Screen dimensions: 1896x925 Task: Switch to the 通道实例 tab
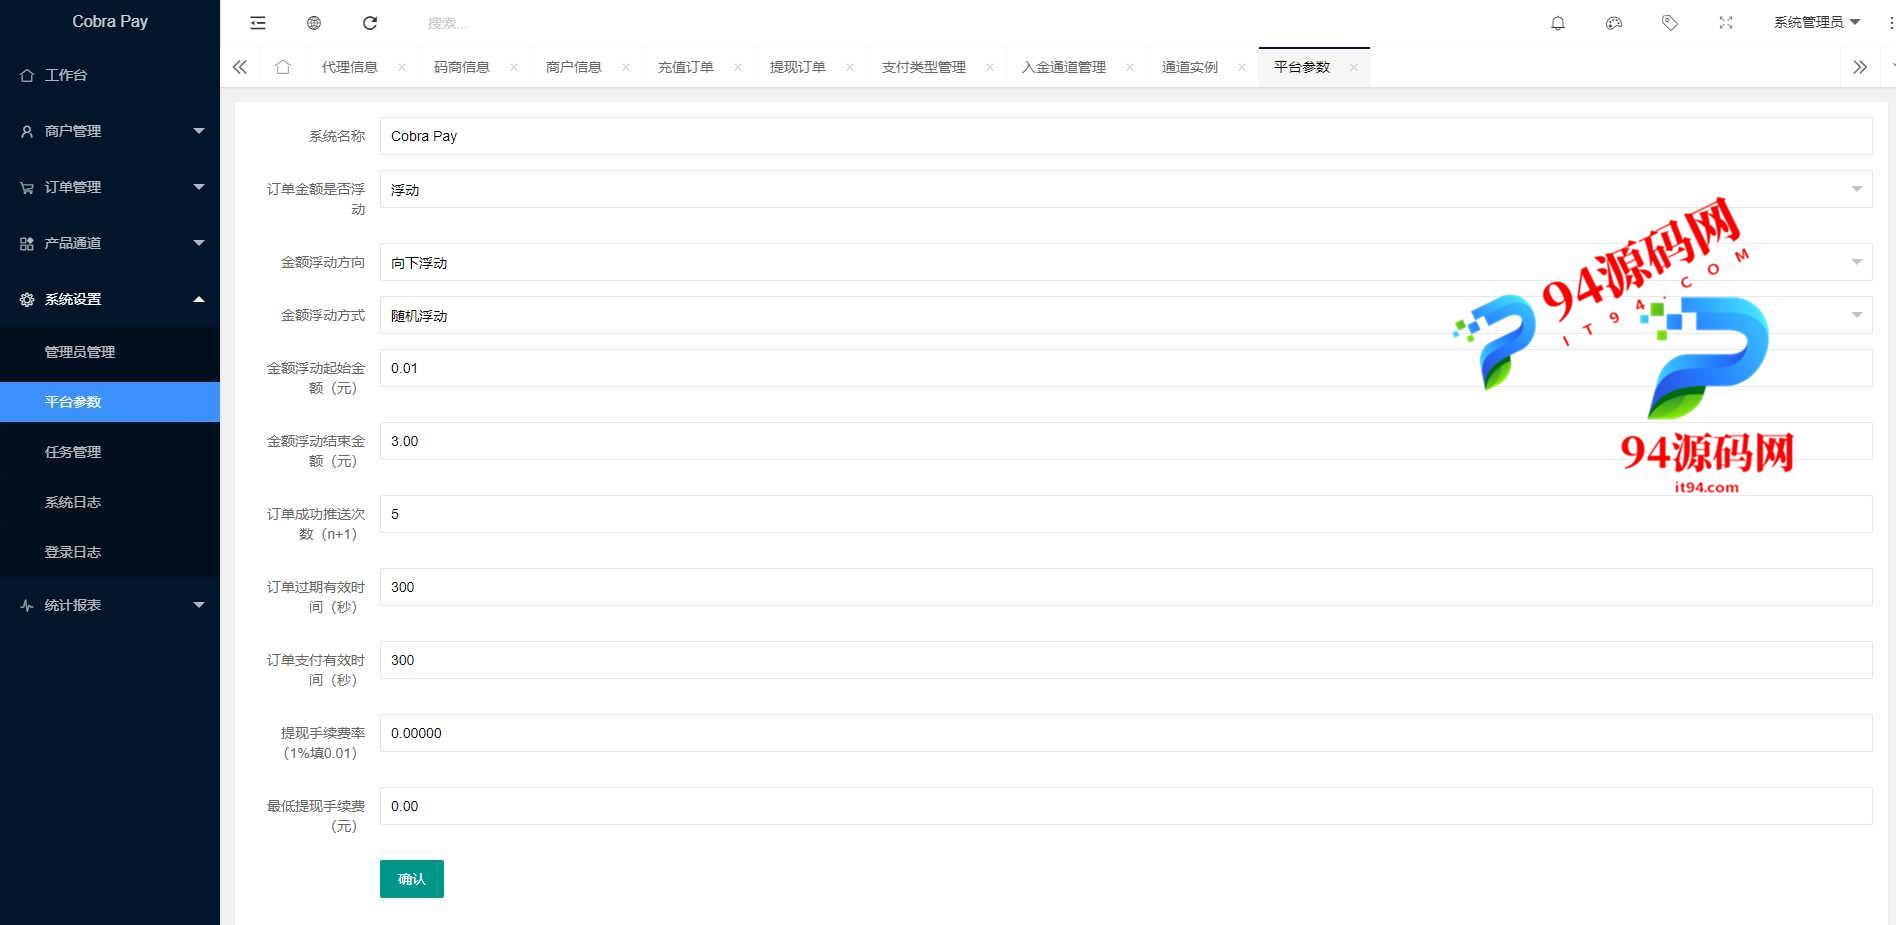pos(1189,67)
